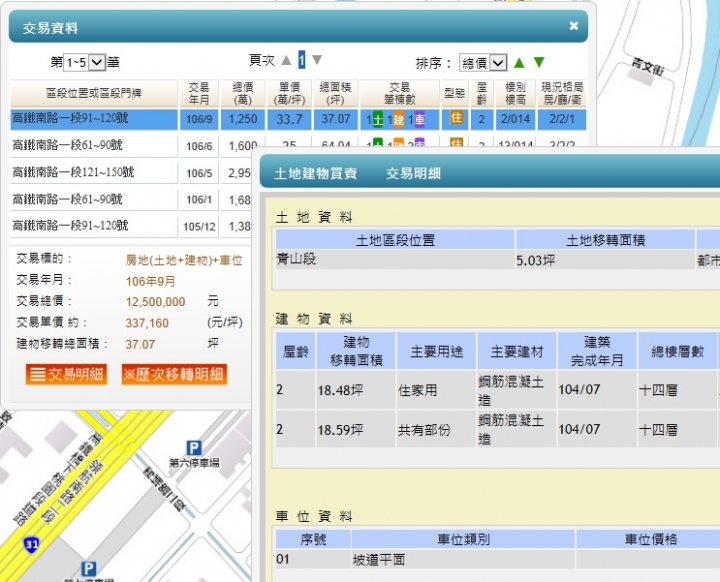720x582 pixels.
Task: Switch to the 交易明細 tab in detail panel
Action: (413, 173)
